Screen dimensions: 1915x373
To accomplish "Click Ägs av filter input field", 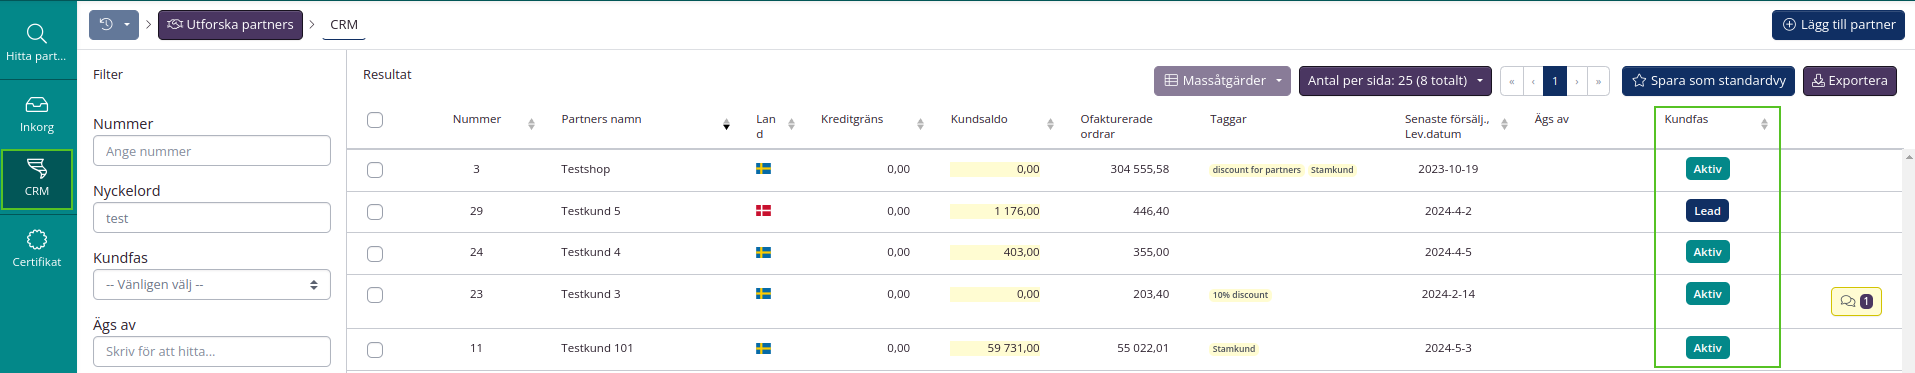I will 212,352.
